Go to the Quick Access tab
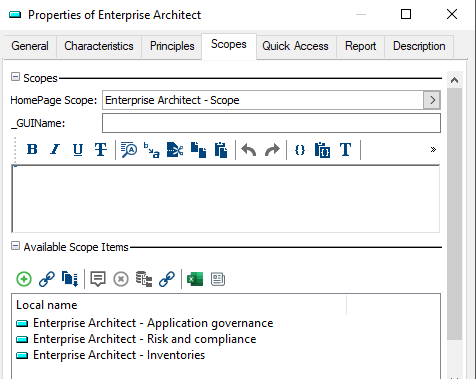This screenshot has width=476, height=379. pos(295,46)
